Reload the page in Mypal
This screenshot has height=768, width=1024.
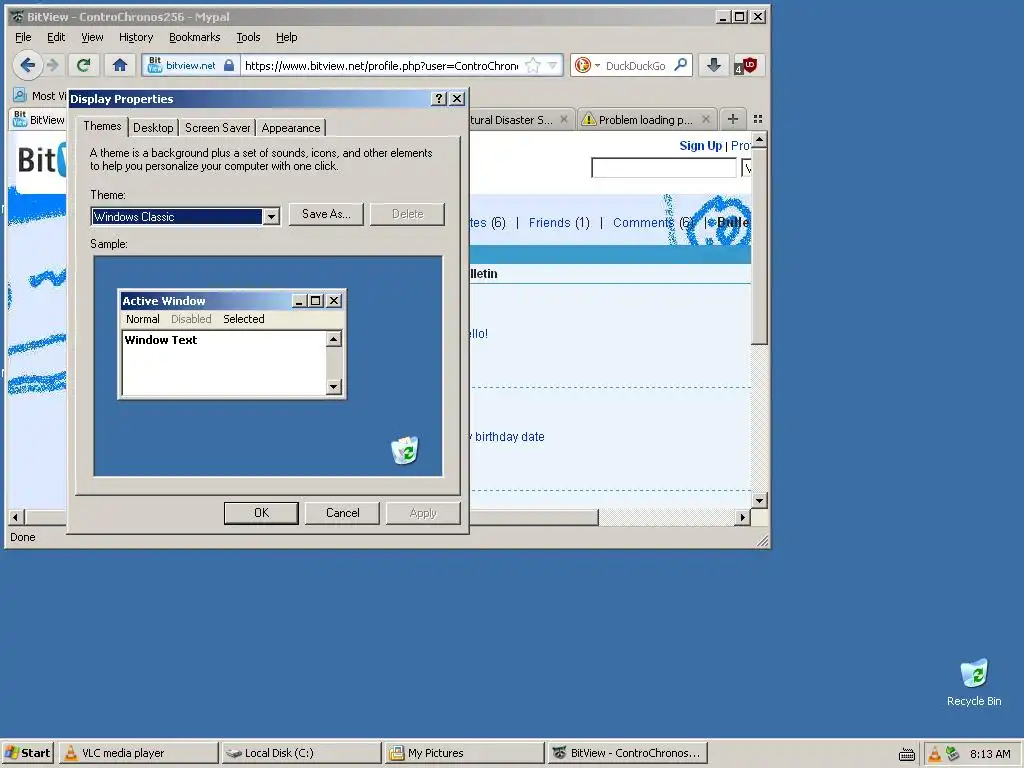(84, 65)
